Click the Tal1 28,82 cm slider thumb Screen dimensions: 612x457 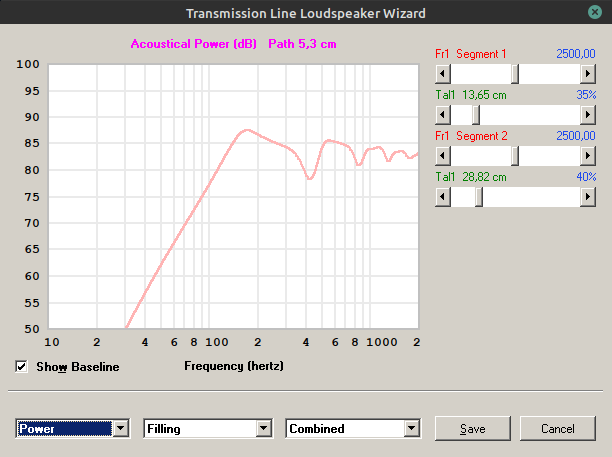coord(479,197)
